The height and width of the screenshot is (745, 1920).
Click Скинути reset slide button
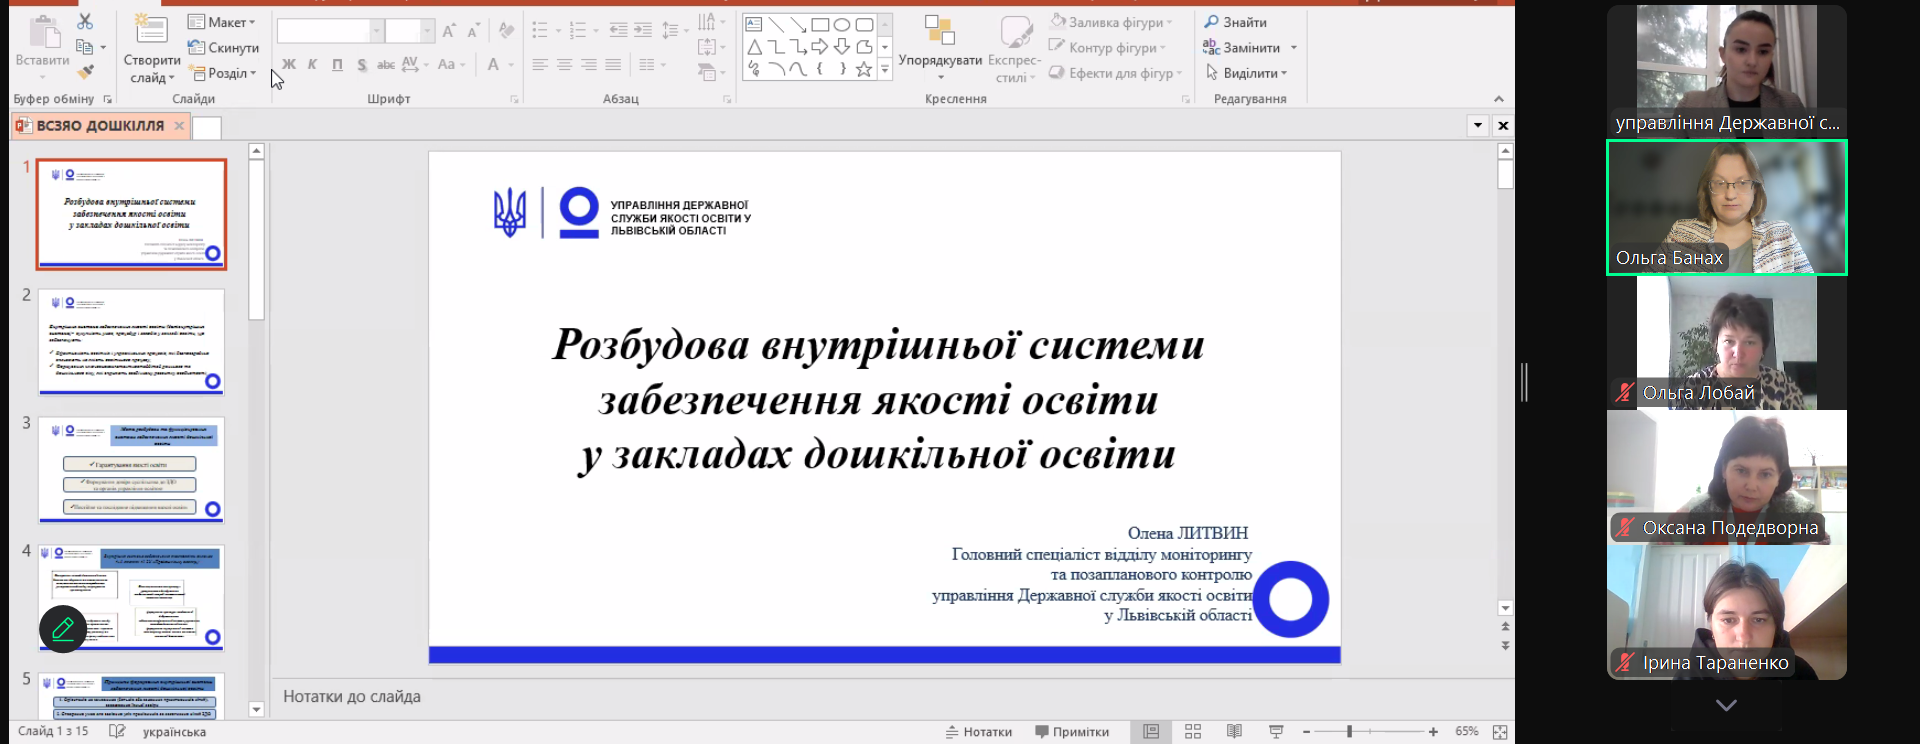pos(224,47)
